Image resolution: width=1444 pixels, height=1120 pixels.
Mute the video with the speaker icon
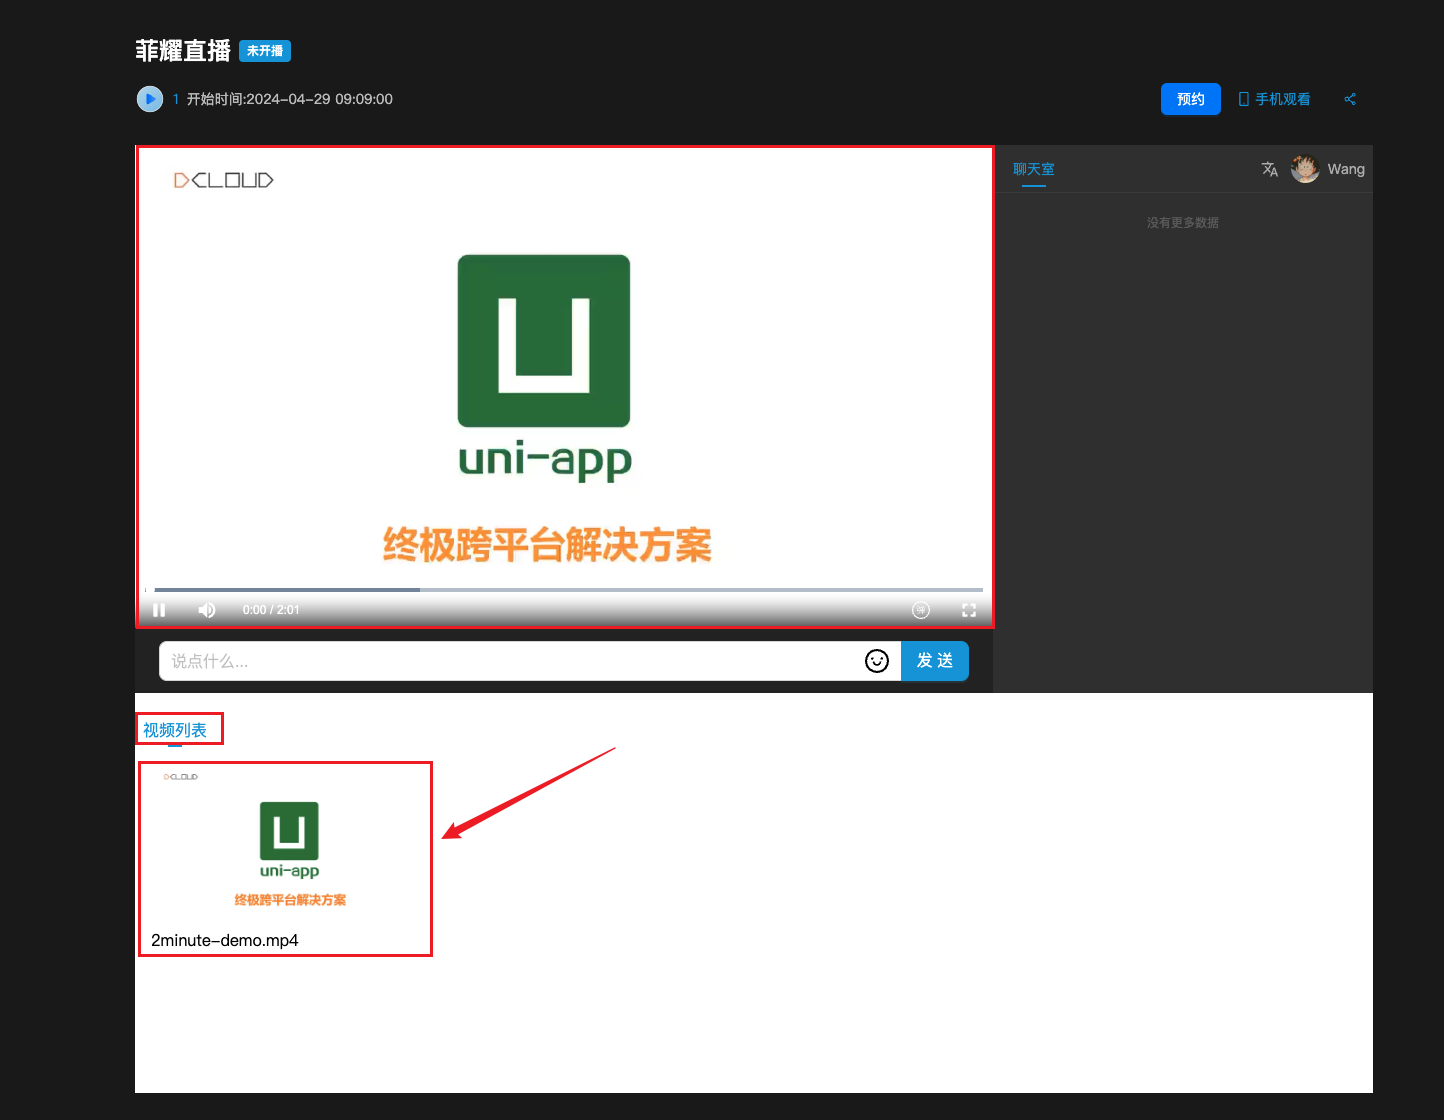pos(207,610)
